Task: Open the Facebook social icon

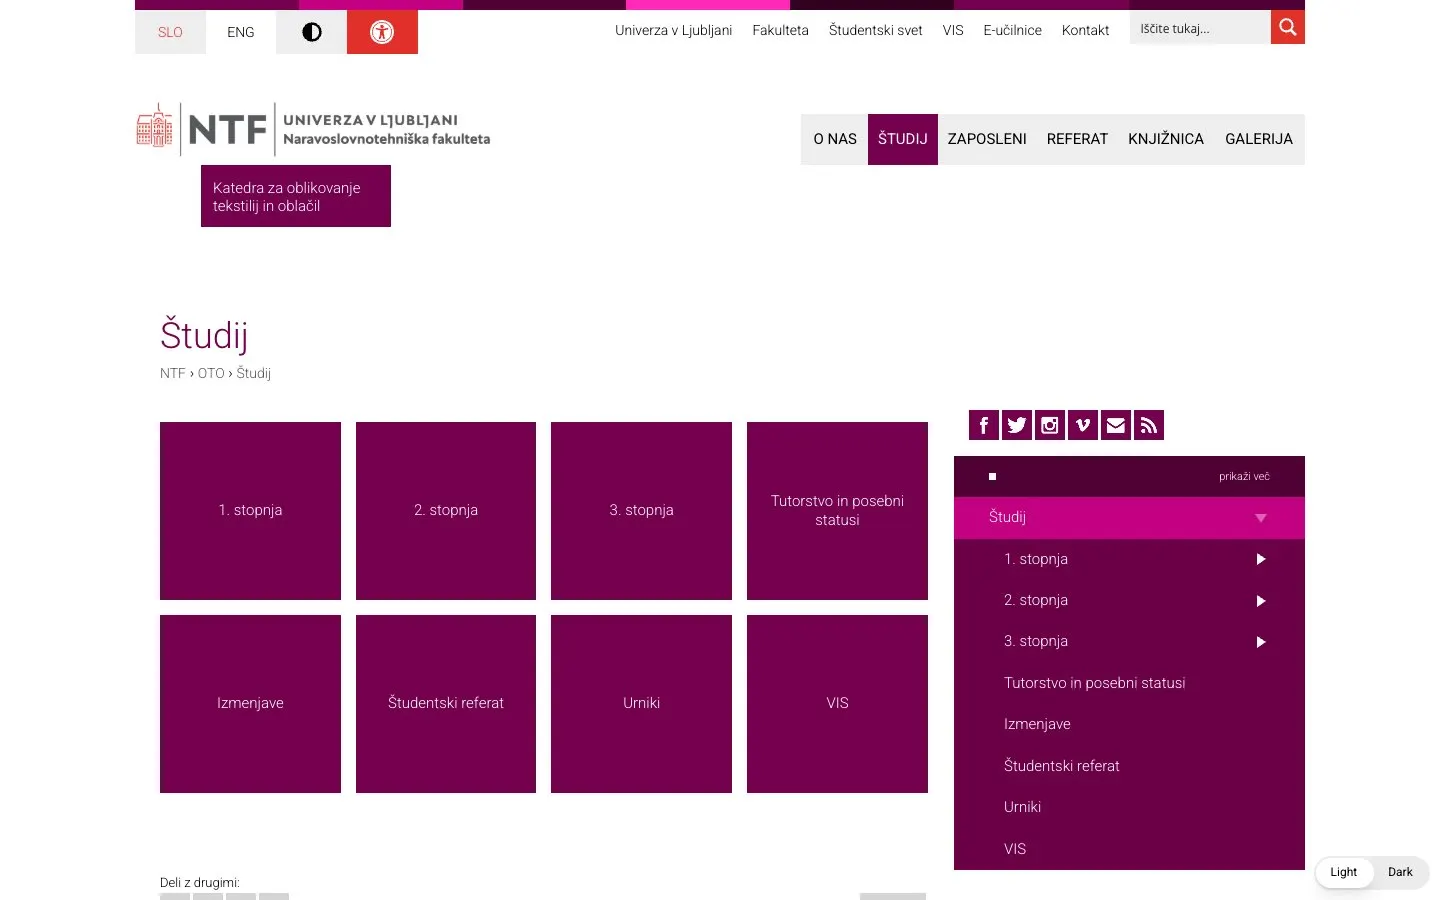Action: 984,425
